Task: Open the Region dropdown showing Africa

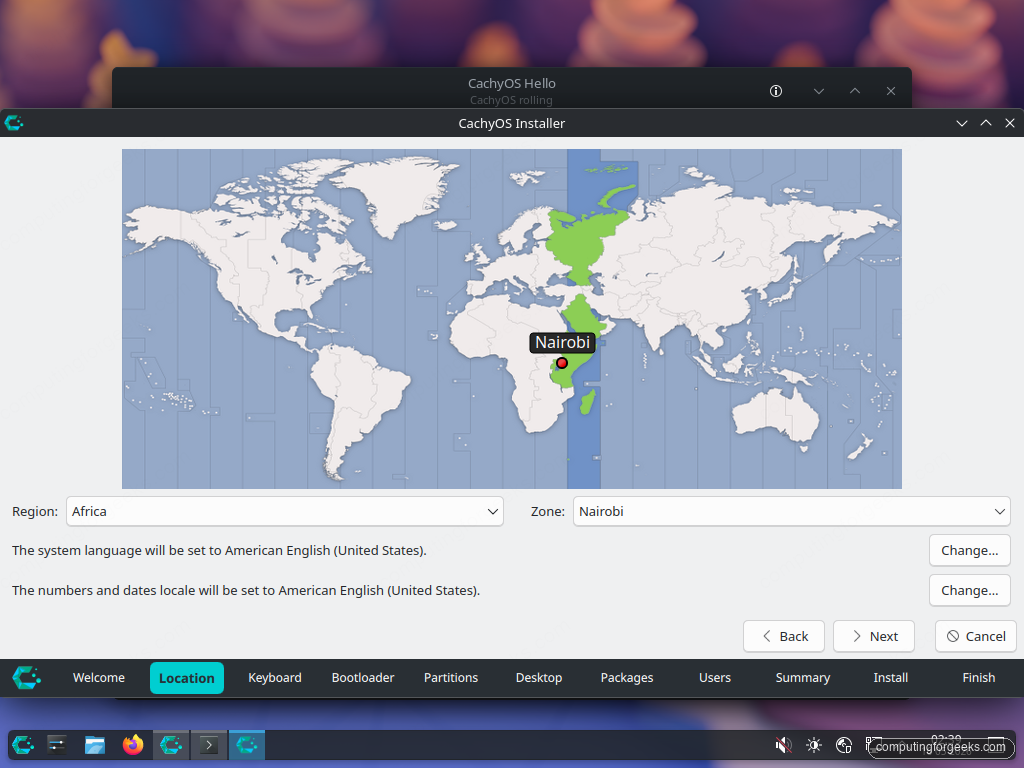Action: click(285, 511)
